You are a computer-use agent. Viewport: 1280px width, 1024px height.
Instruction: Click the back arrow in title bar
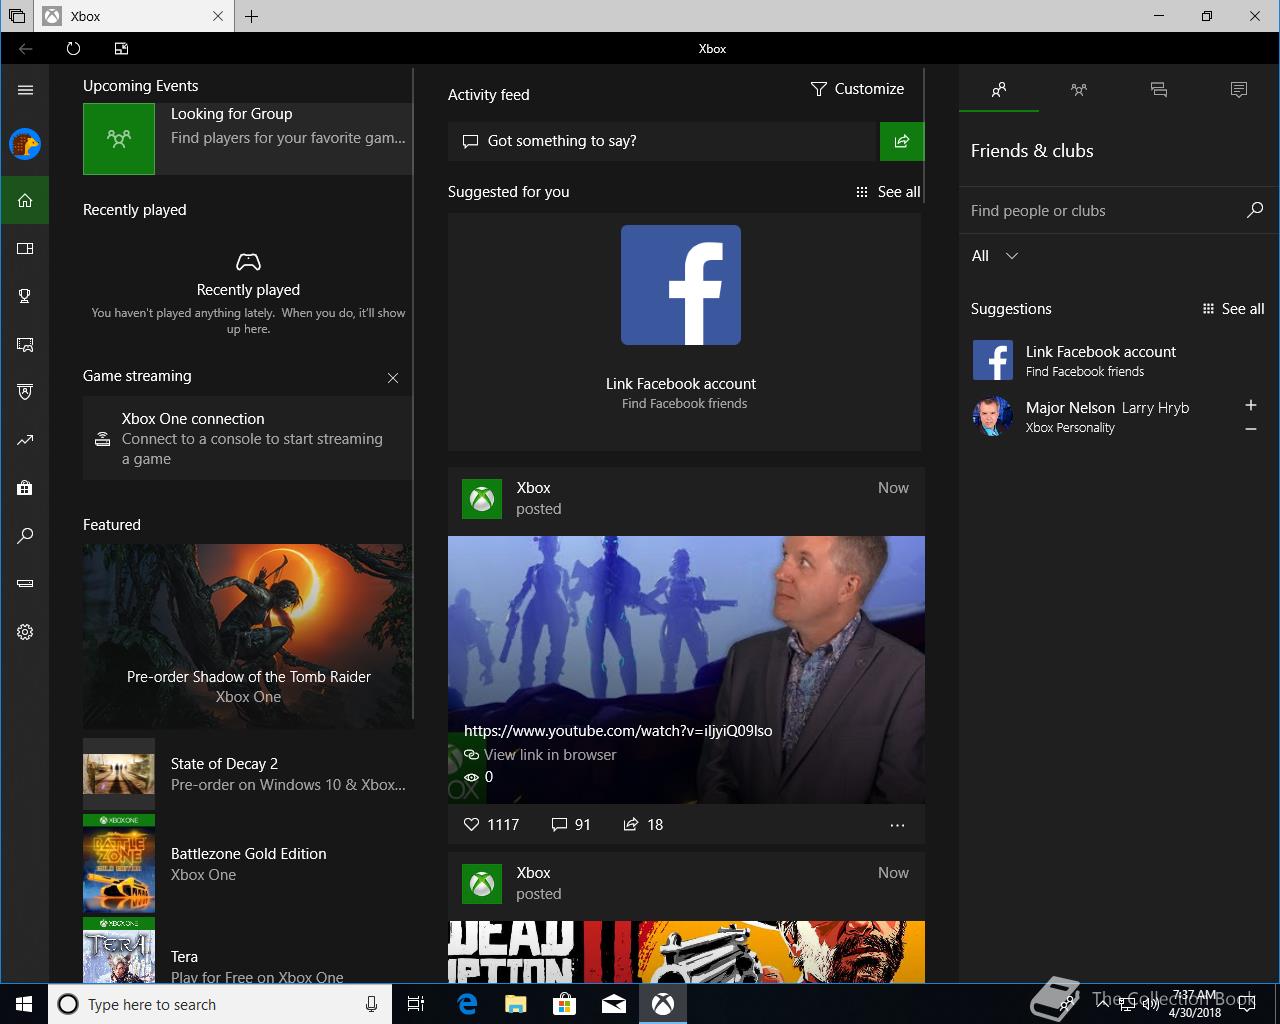(25, 48)
